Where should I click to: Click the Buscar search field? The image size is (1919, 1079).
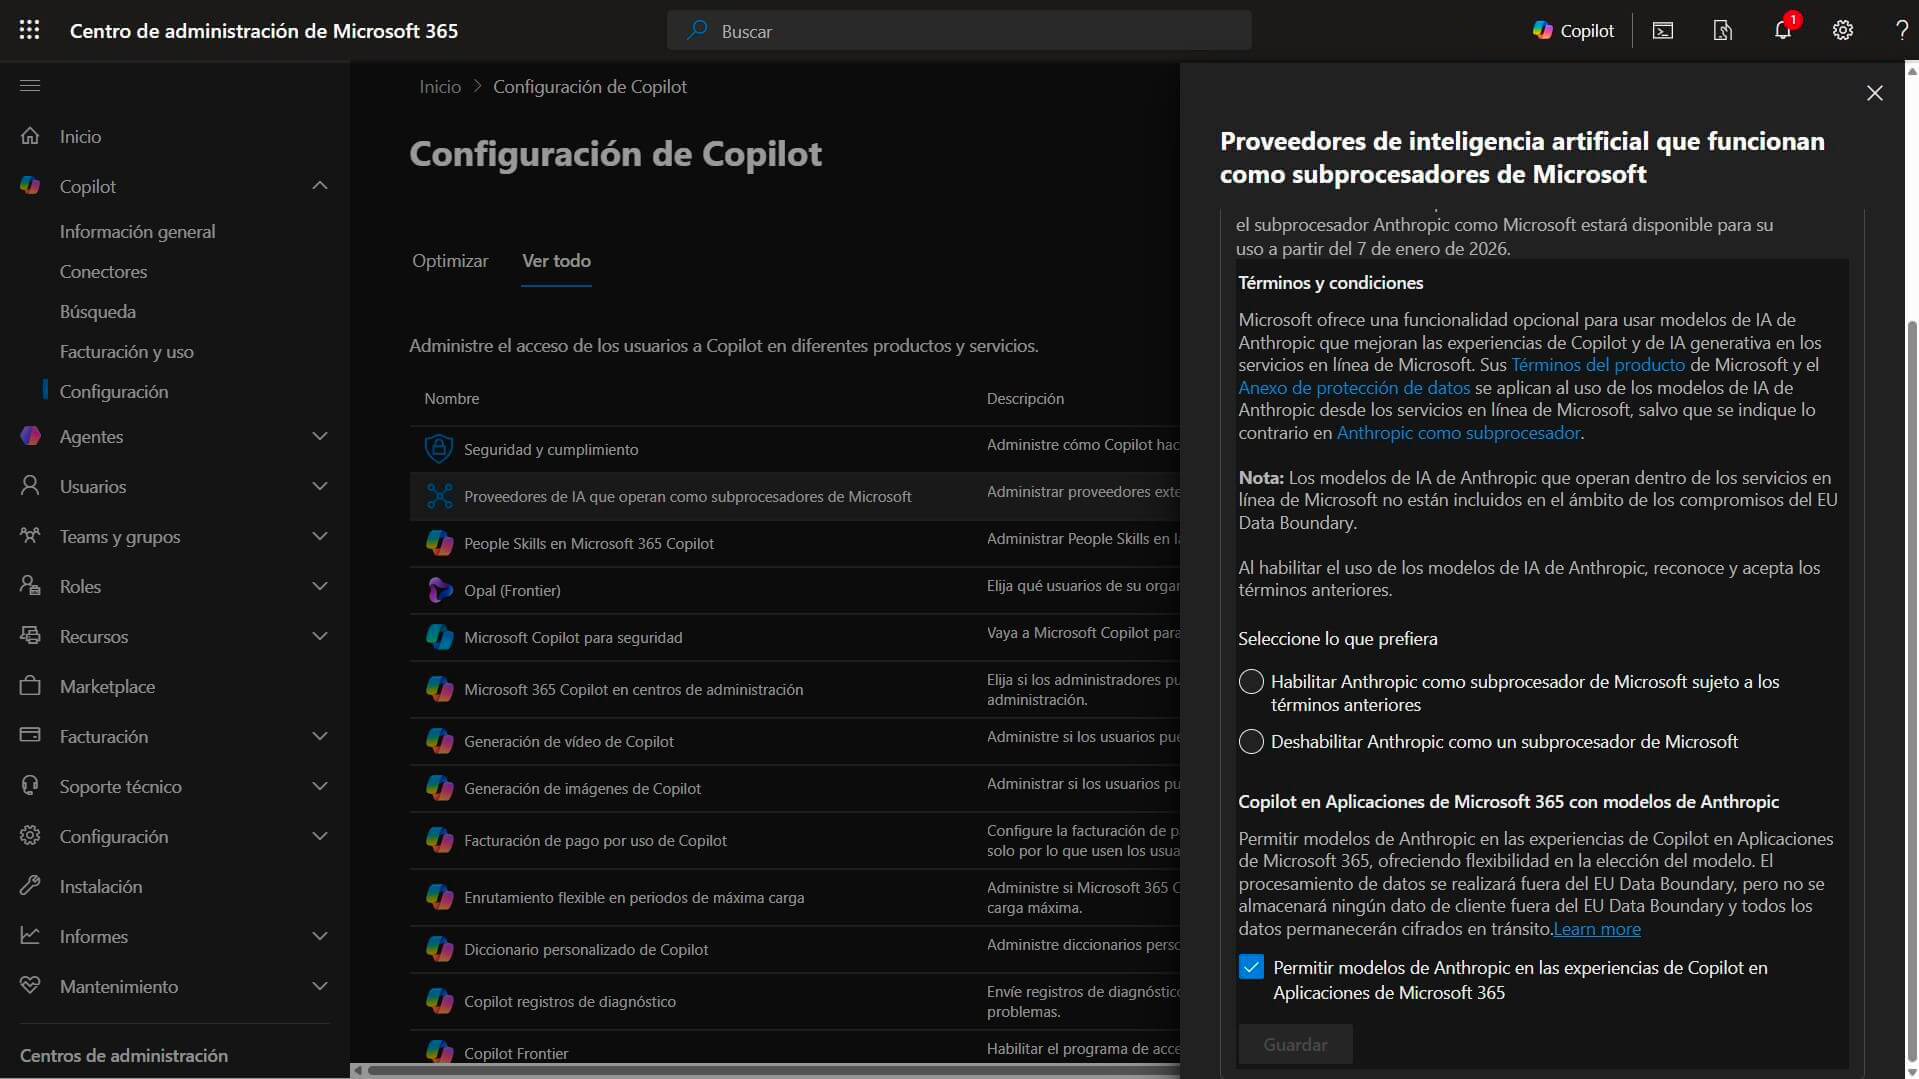pyautogui.click(x=958, y=31)
